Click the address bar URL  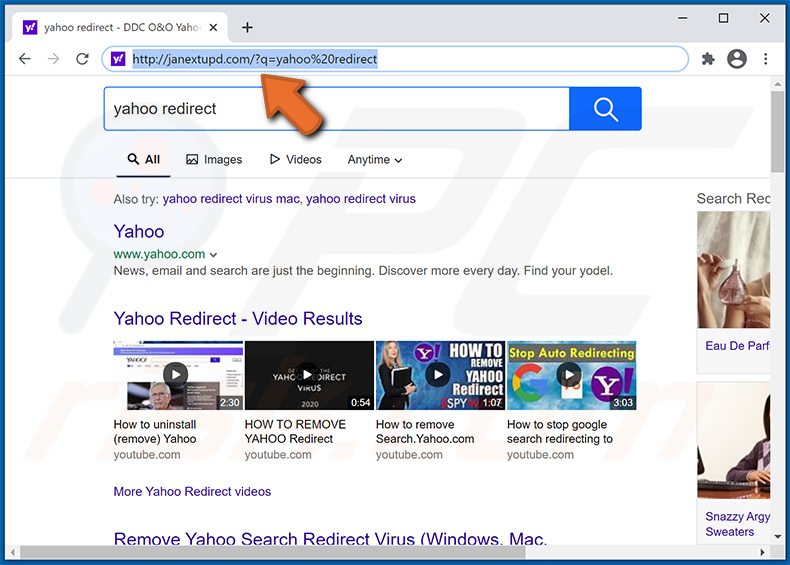click(x=254, y=59)
